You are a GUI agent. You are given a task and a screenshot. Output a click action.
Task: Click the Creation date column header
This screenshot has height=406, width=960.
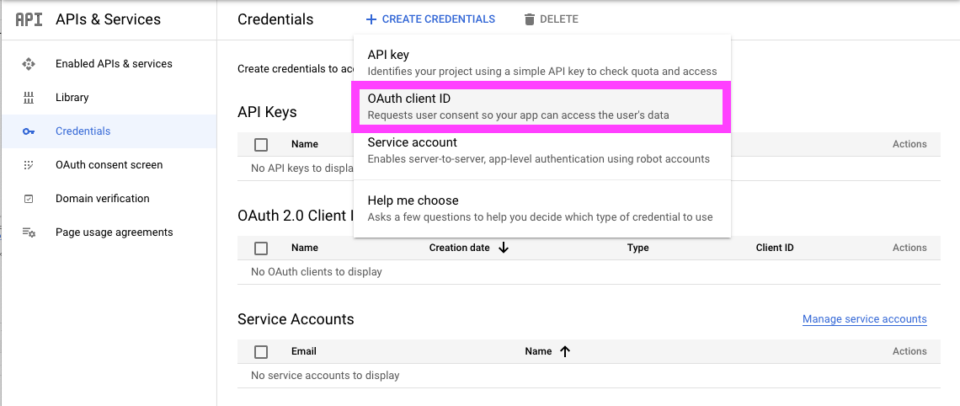coord(459,248)
